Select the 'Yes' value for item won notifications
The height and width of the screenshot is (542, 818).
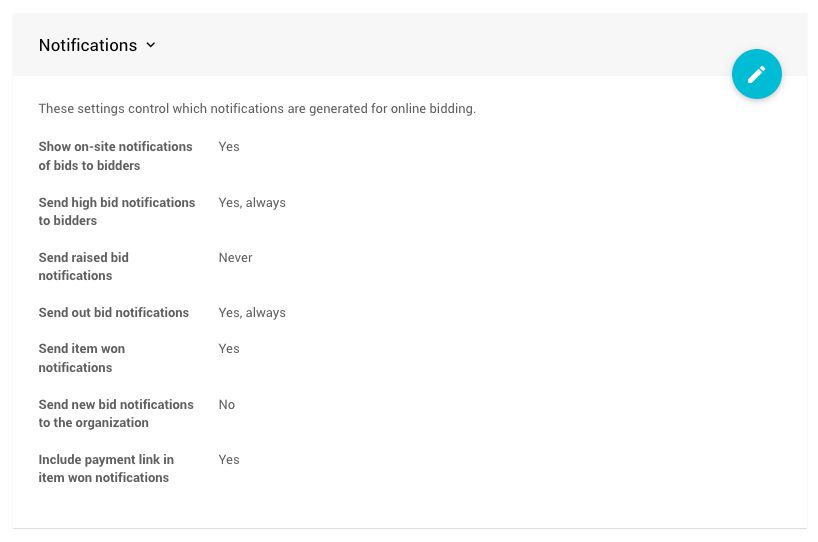[229, 349]
